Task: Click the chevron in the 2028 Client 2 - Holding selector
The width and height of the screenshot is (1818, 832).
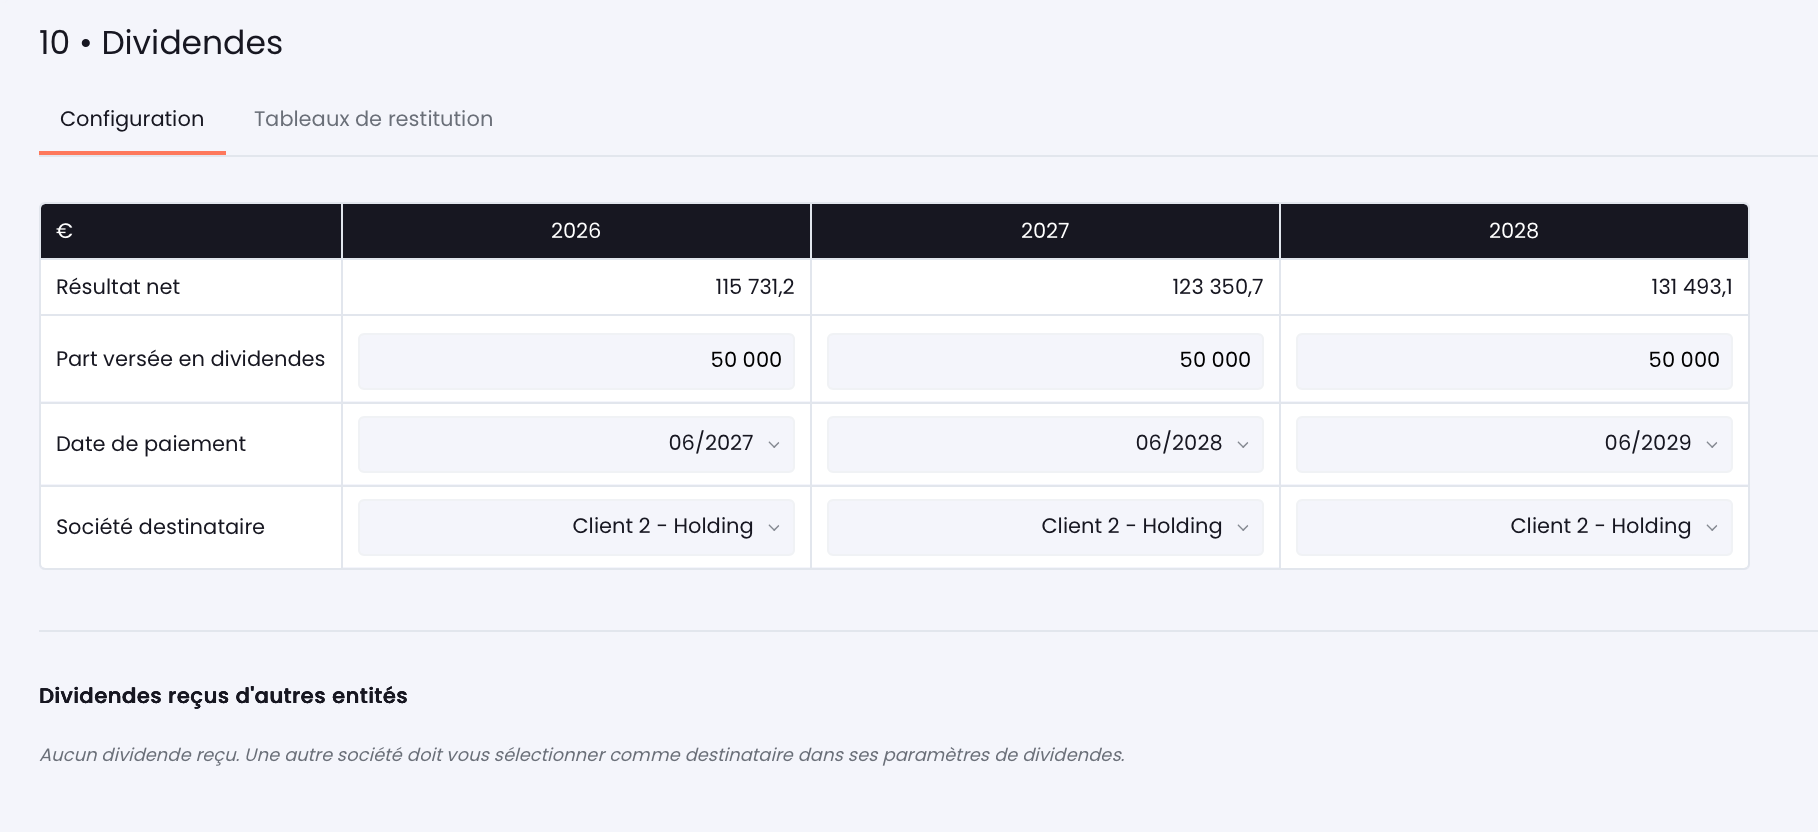Action: pyautogui.click(x=1712, y=528)
